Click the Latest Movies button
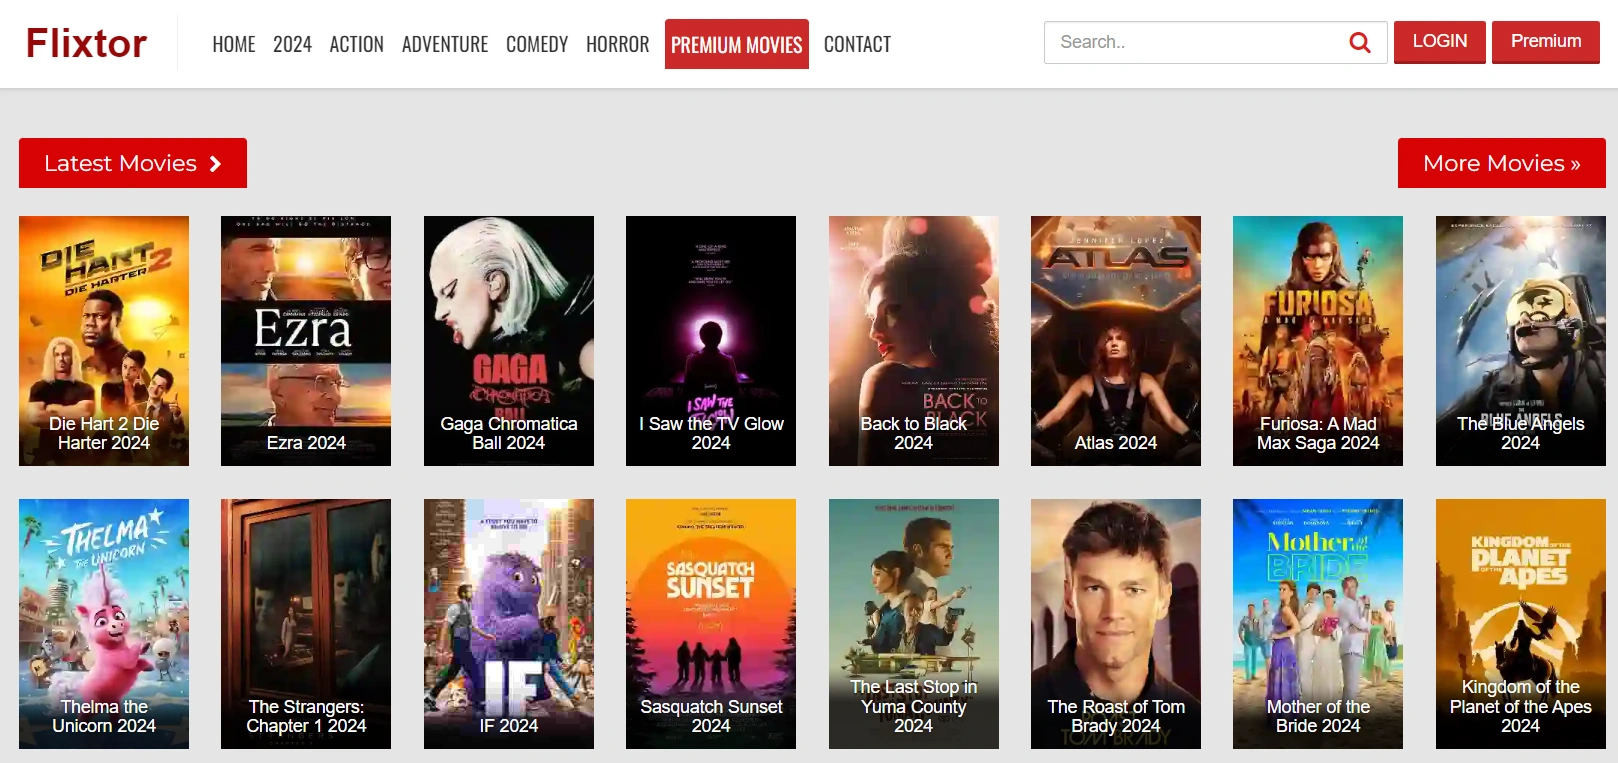Viewport: 1618px width, 763px height. 133,163
